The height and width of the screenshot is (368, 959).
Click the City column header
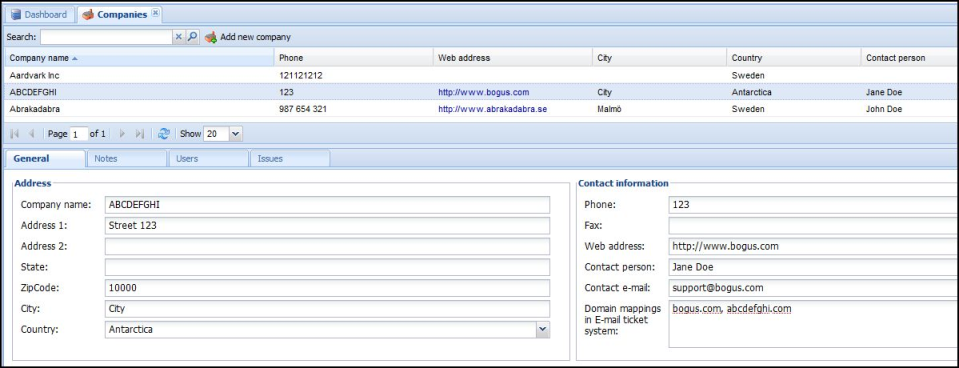(659, 58)
